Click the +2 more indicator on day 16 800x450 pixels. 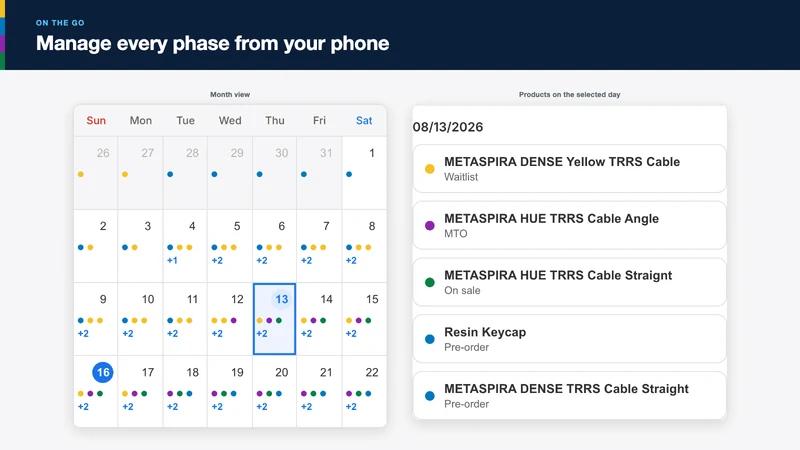(x=83, y=407)
